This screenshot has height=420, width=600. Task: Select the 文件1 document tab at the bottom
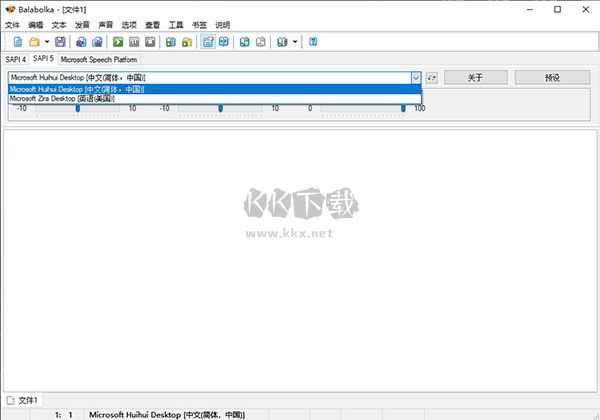click(23, 400)
